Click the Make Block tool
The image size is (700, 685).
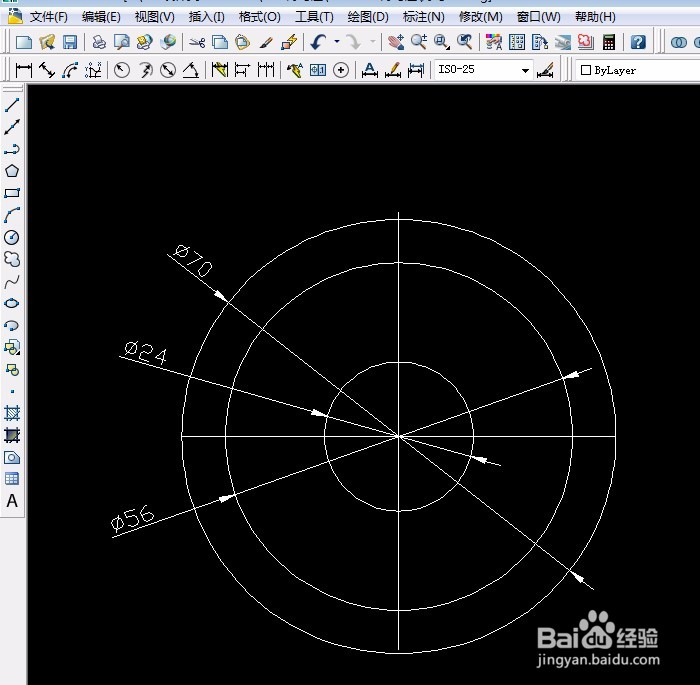pyautogui.click(x=12, y=369)
